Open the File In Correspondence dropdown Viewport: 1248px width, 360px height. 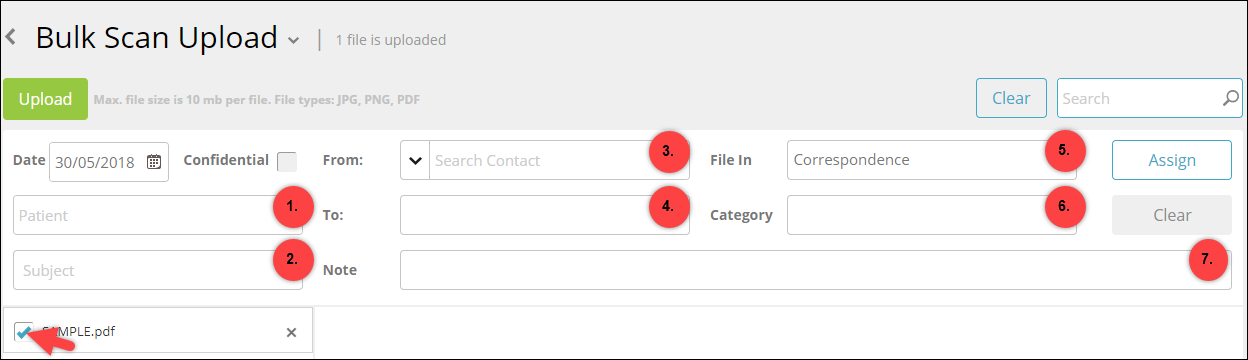(931, 160)
